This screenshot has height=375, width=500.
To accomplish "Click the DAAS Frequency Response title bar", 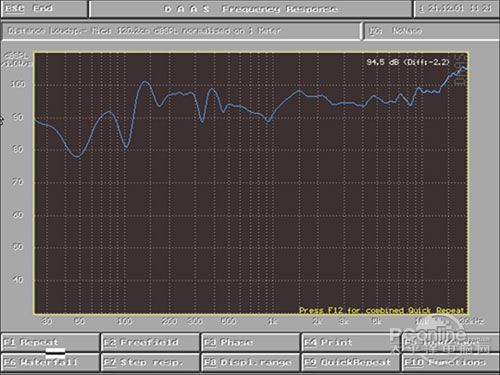I will 251,9.
